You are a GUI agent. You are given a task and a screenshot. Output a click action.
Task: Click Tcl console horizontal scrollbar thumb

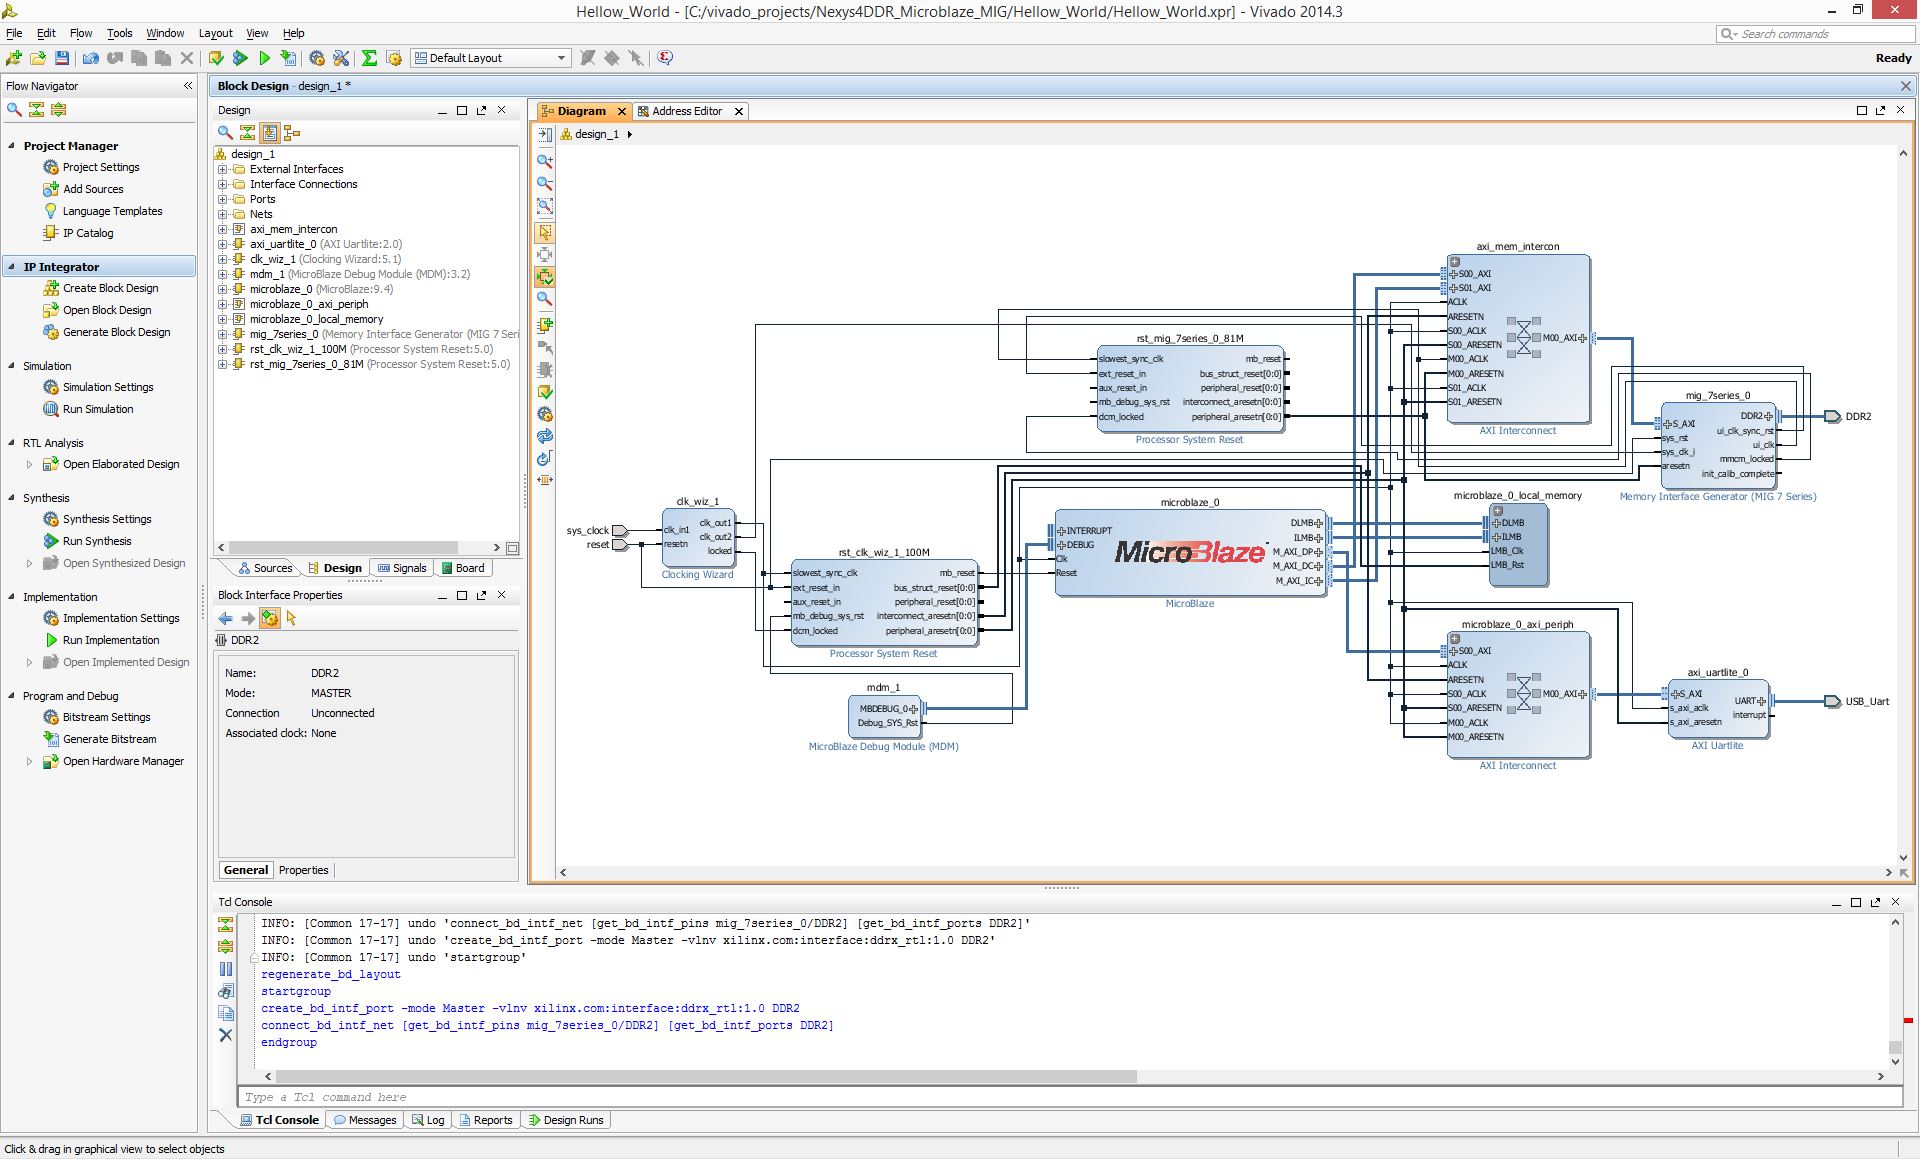click(x=706, y=1077)
